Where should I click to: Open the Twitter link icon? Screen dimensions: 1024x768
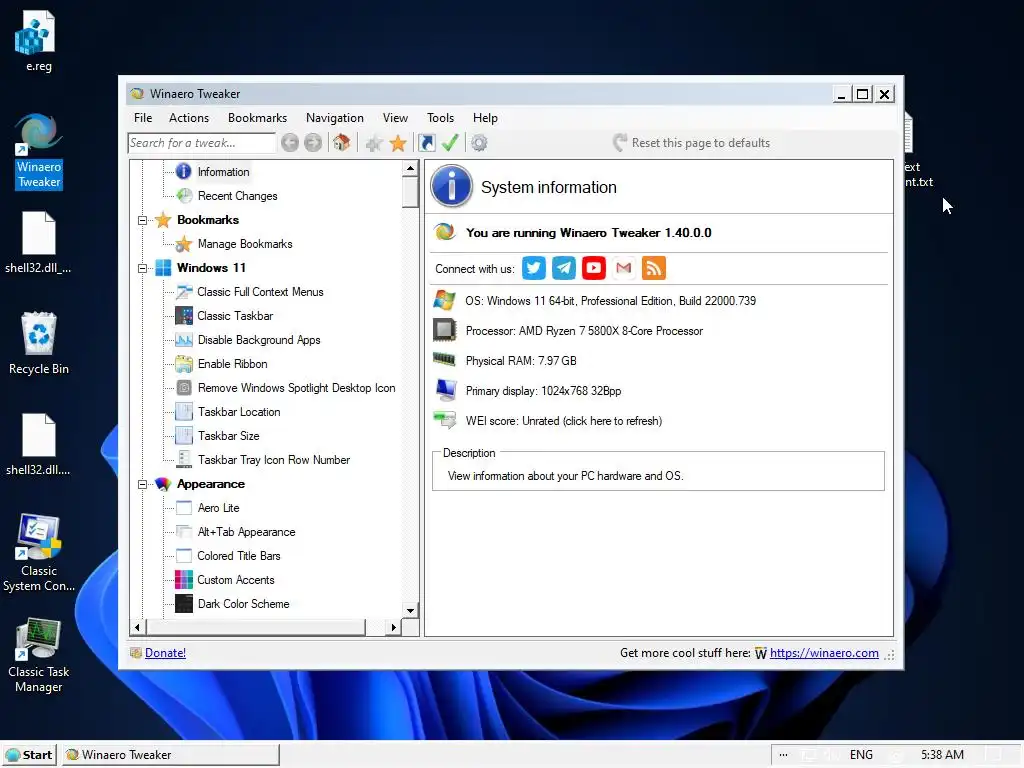pos(534,268)
